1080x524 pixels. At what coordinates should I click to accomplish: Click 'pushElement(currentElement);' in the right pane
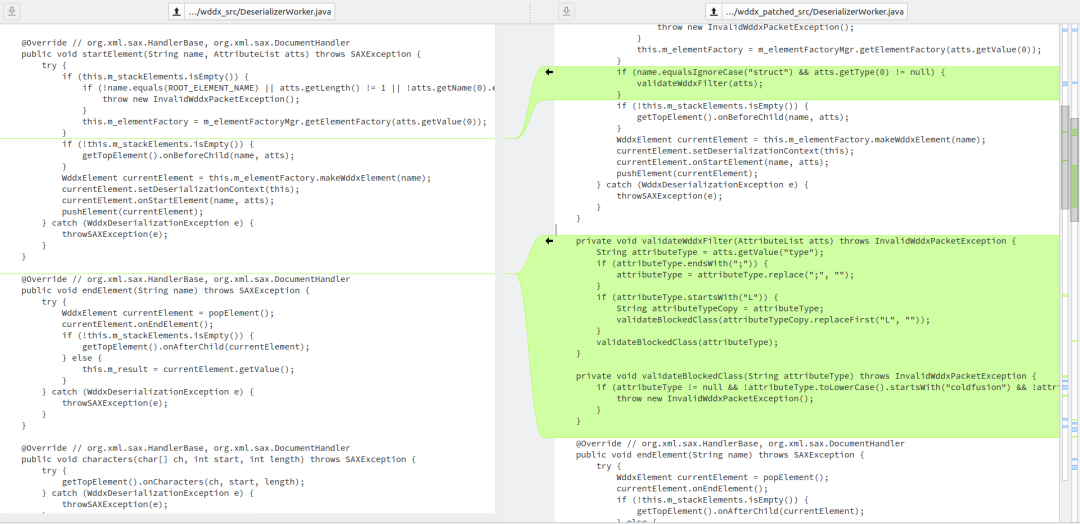(687, 174)
